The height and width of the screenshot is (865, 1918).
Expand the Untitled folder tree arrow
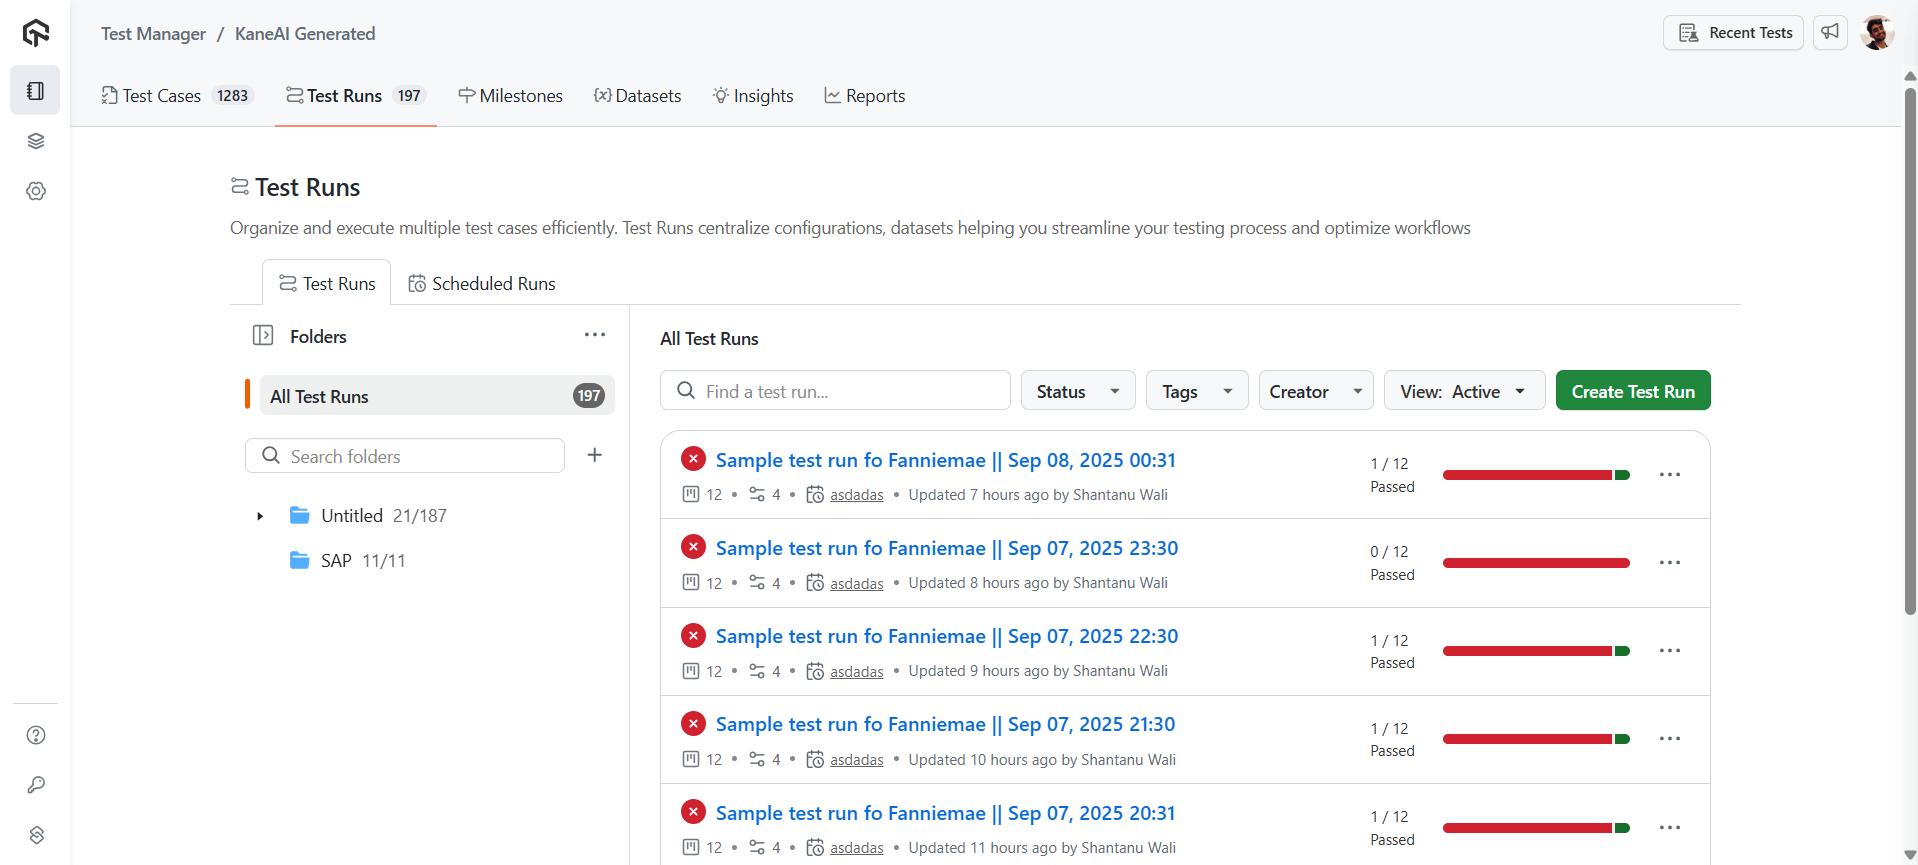(x=260, y=516)
